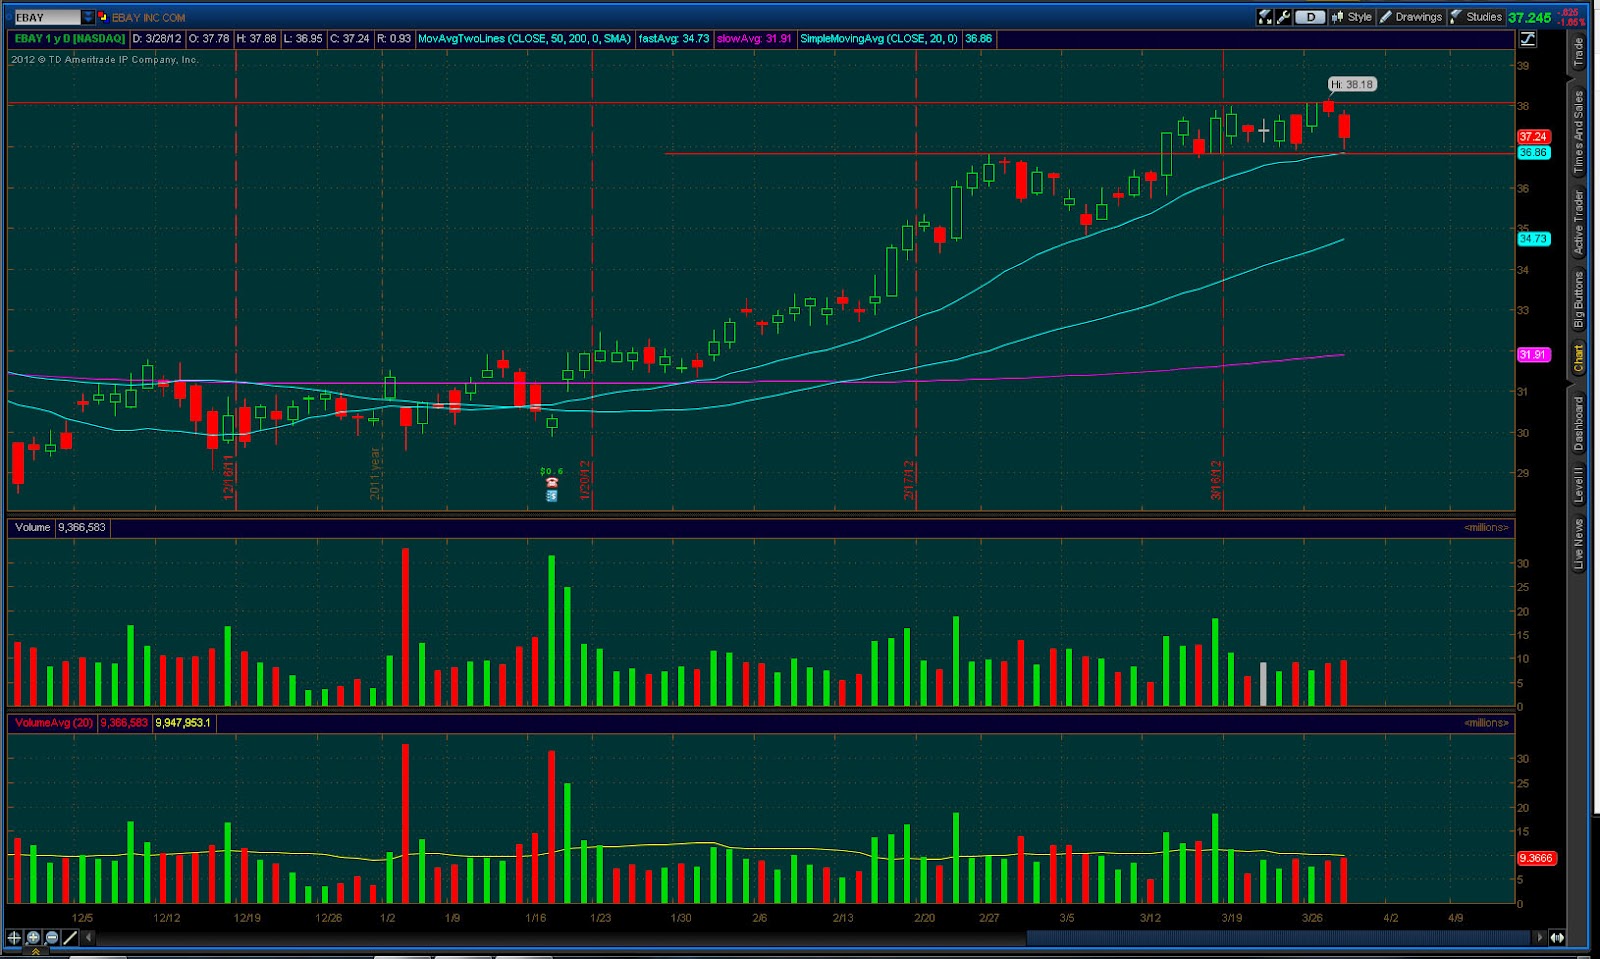Click the colored link/clipboard squares icon
Image resolution: width=1600 pixels, height=959 pixels.
click(102, 17)
